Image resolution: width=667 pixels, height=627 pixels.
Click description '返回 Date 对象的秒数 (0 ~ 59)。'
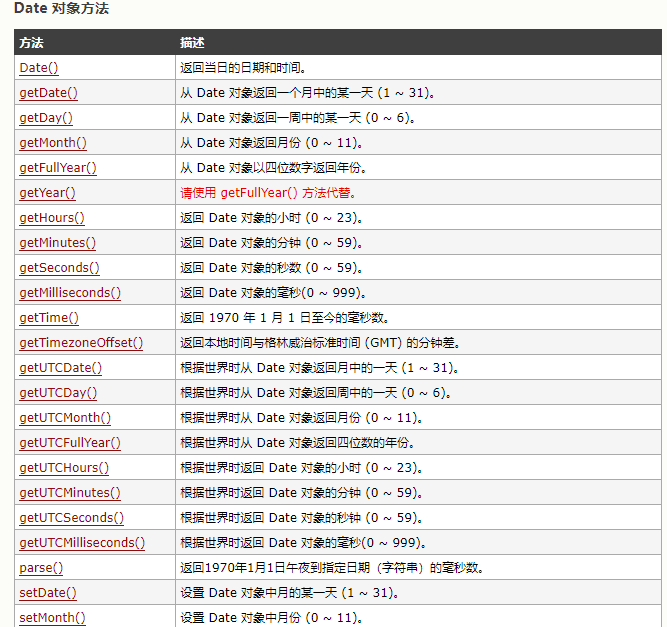coord(271,268)
